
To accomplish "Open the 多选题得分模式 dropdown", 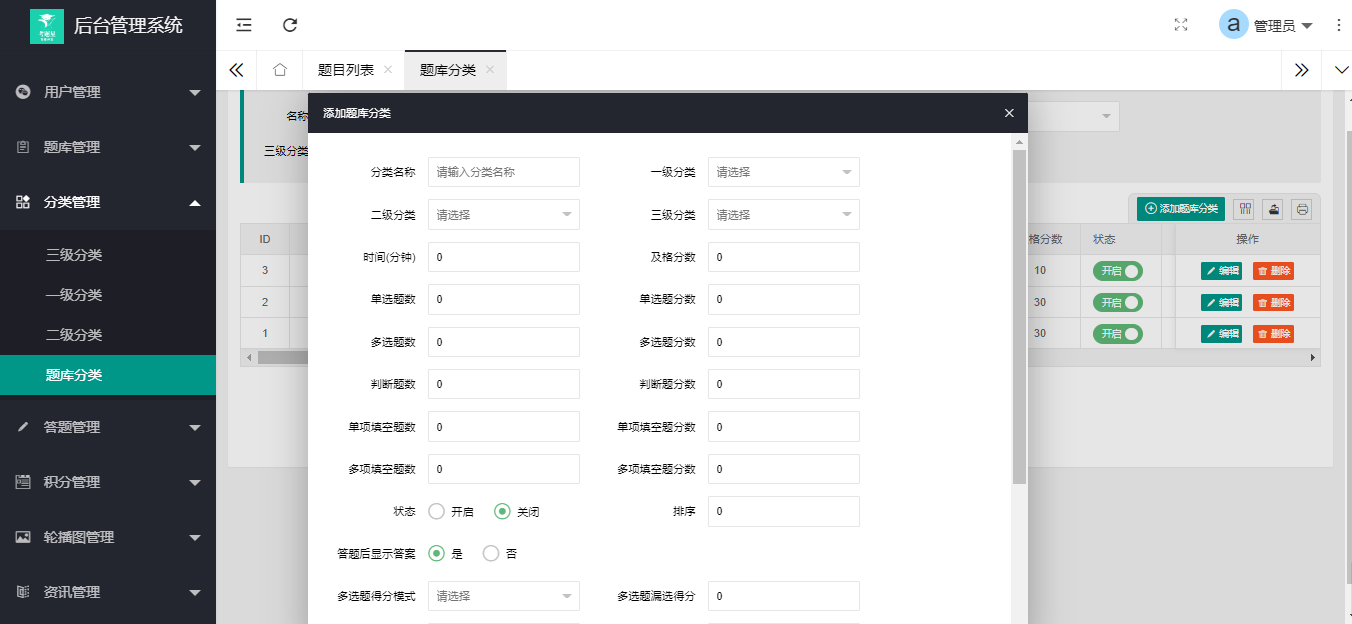I will [504, 596].
